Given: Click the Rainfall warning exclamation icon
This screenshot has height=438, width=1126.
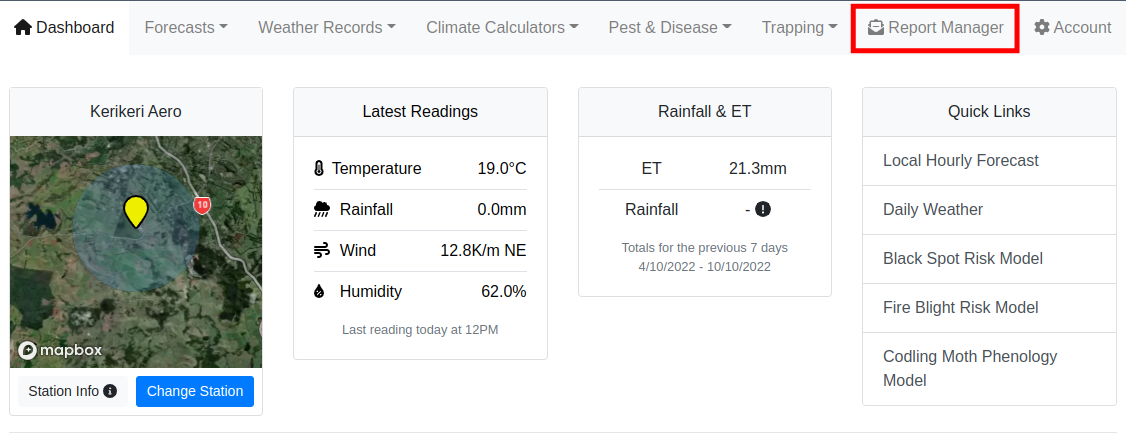Looking at the screenshot, I should coord(763,209).
